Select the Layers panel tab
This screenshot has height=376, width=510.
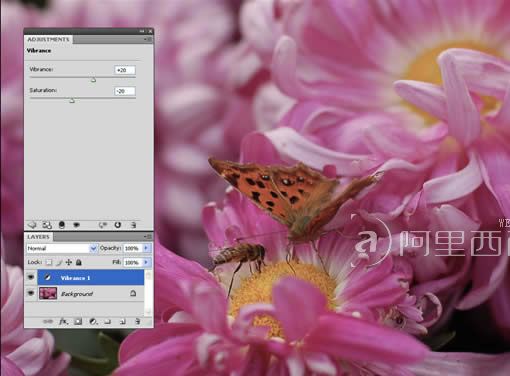click(38, 237)
